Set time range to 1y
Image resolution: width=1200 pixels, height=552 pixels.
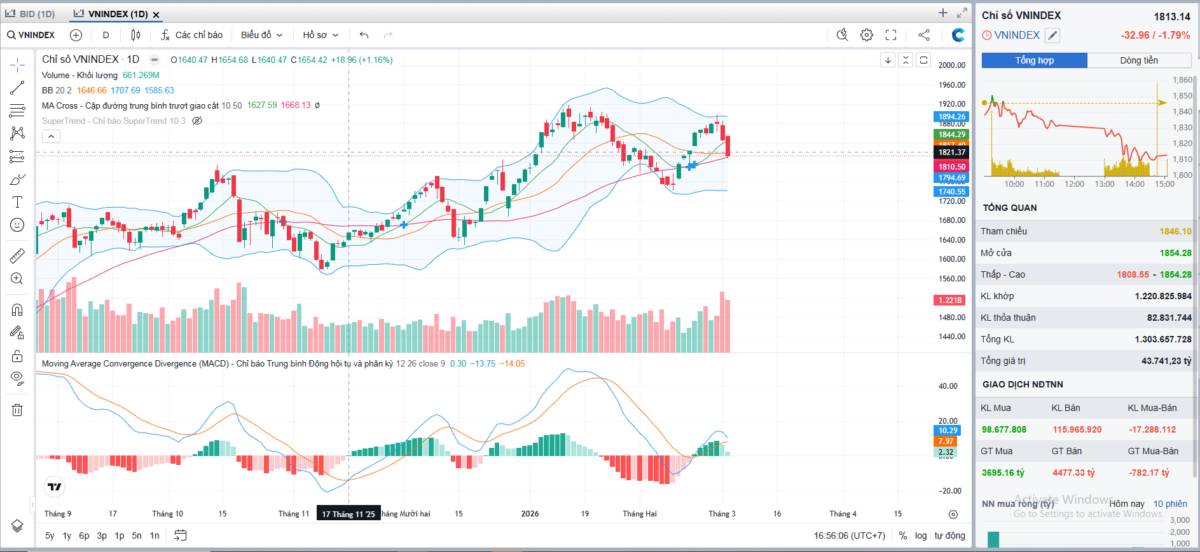click(67, 535)
